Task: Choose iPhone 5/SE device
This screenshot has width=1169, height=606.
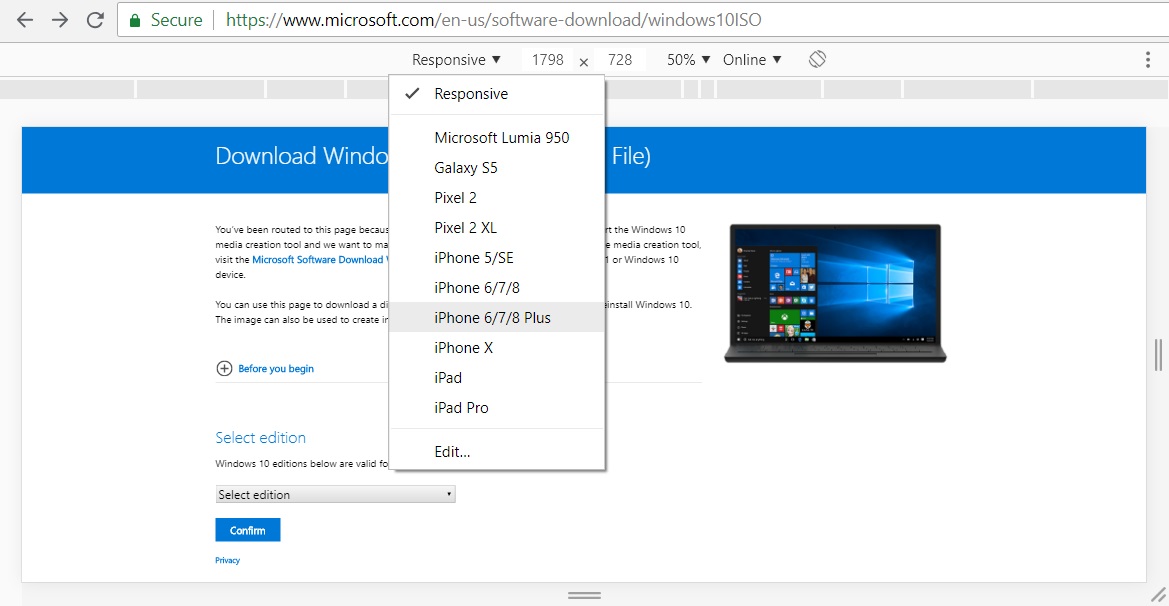Action: coord(497,258)
